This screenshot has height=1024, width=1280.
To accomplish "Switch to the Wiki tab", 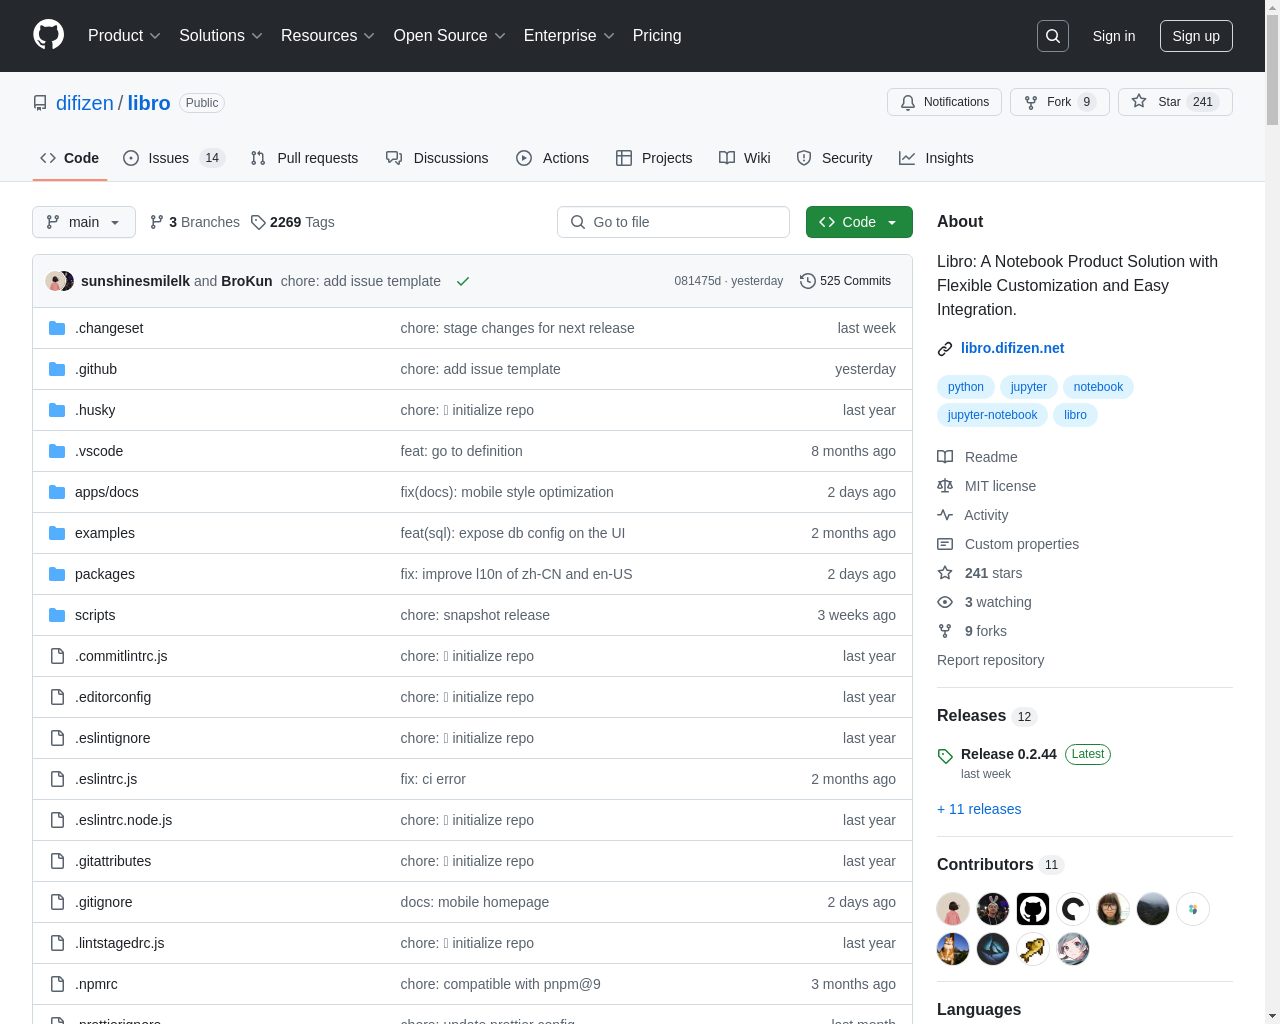I will (745, 158).
